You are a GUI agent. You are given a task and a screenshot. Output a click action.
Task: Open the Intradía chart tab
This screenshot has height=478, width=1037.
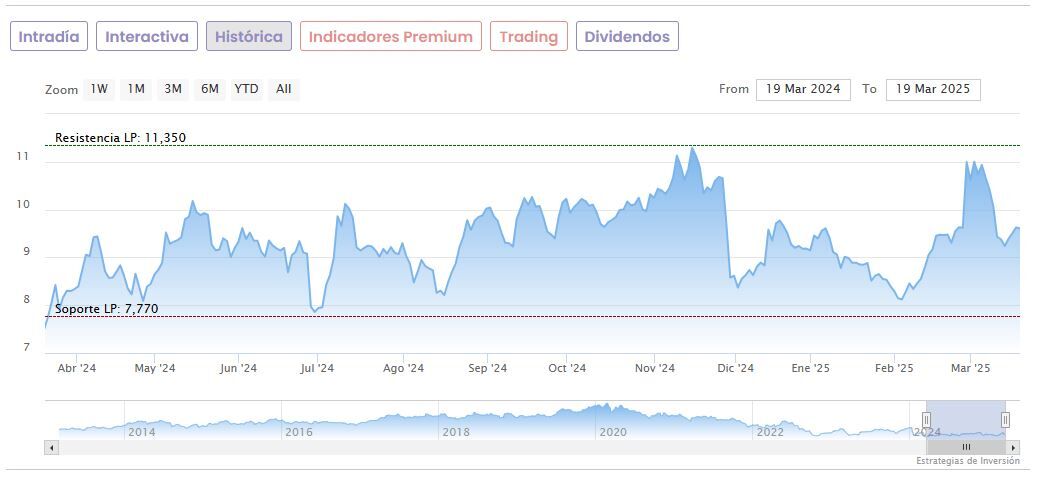[x=49, y=37]
